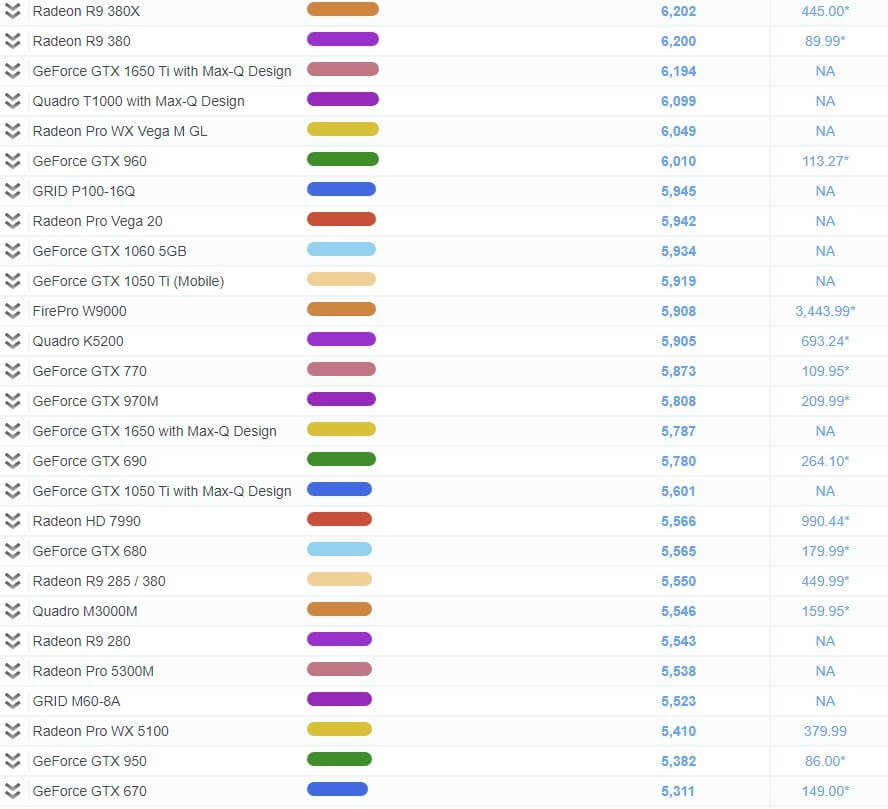Expand the Radeon HD 7990 row chevron
The height and width of the screenshot is (809, 888).
pyautogui.click(x=12, y=521)
